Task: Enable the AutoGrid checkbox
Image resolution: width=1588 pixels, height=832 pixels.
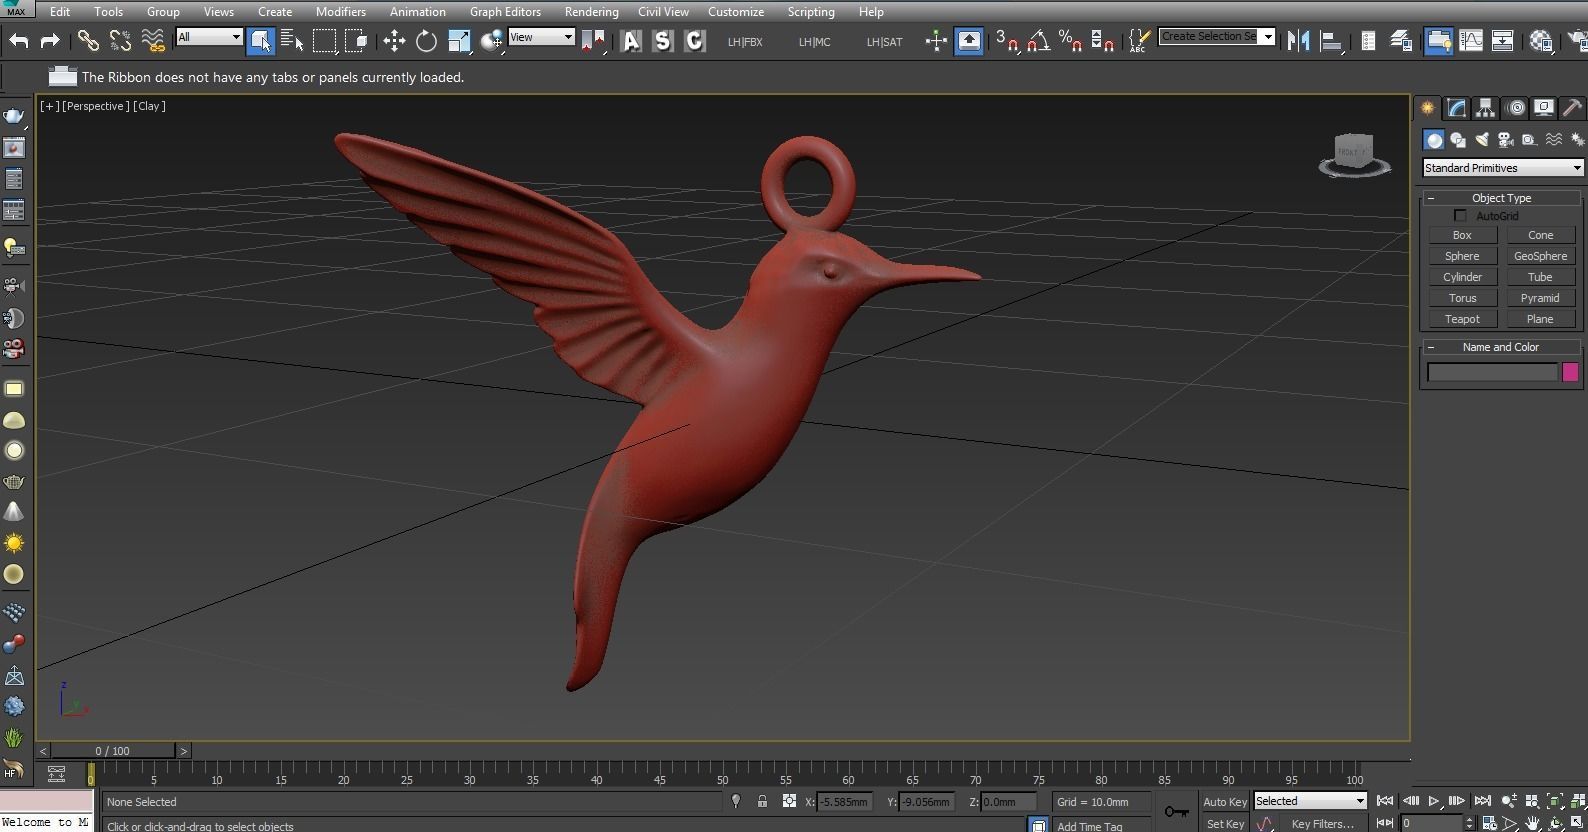Action: [x=1460, y=216]
